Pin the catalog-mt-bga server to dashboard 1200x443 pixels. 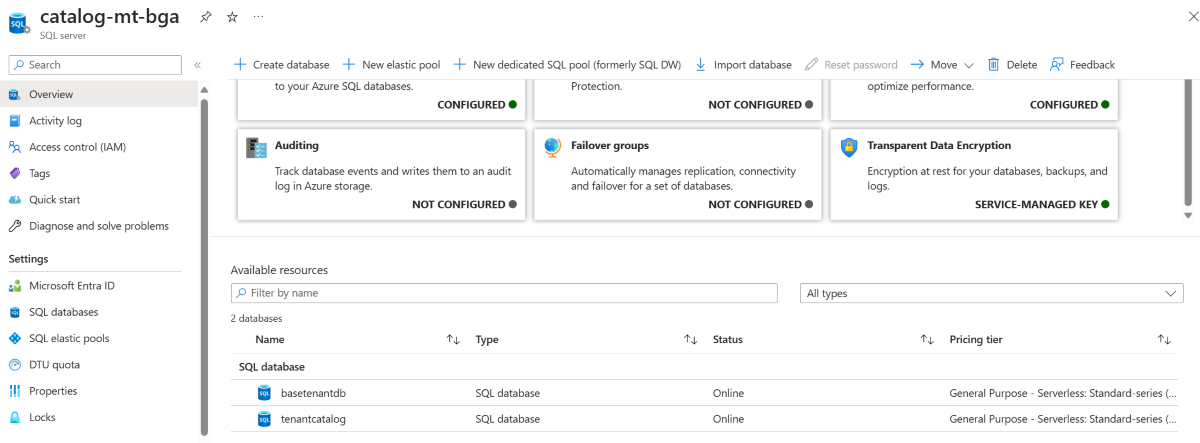coord(205,17)
